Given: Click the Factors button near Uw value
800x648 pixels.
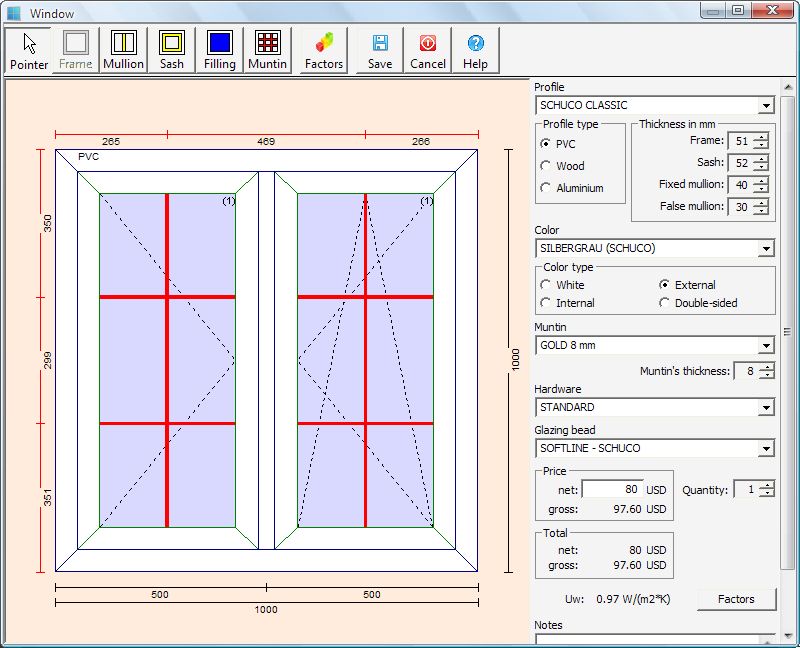Looking at the screenshot, I should pyautogui.click(x=737, y=599).
